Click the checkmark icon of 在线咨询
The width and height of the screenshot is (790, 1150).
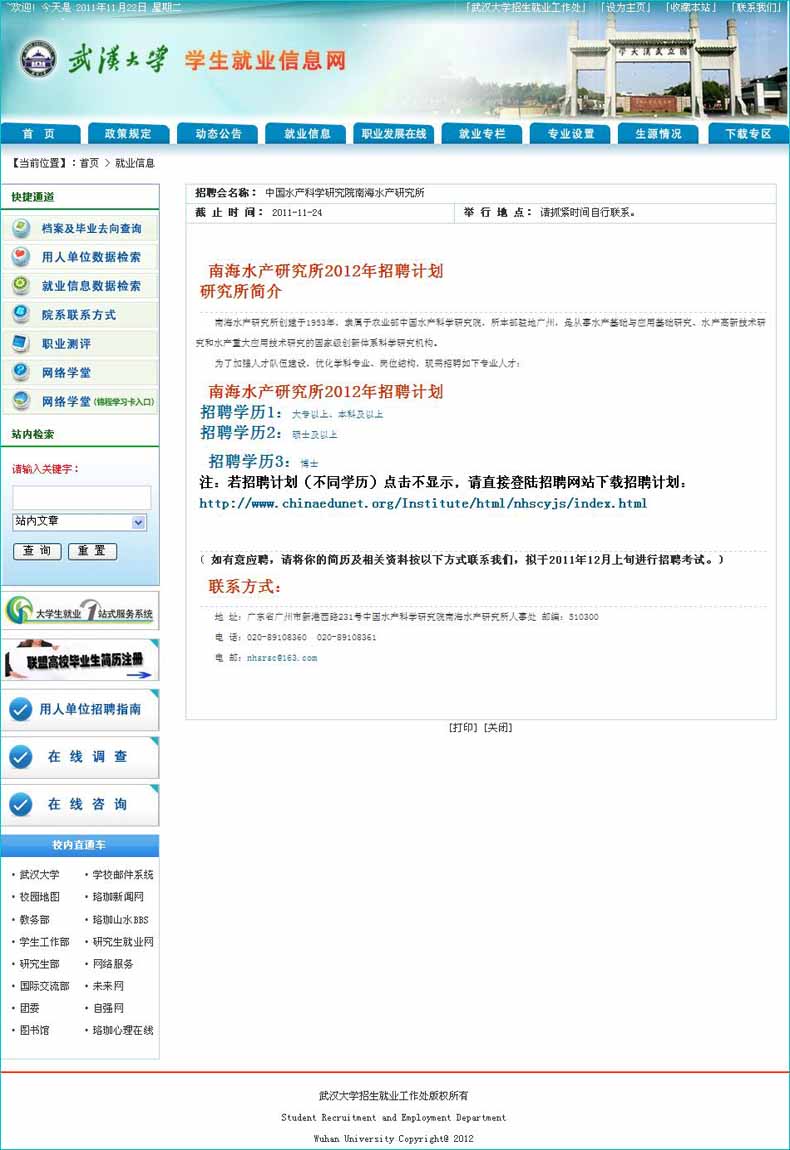(x=21, y=805)
